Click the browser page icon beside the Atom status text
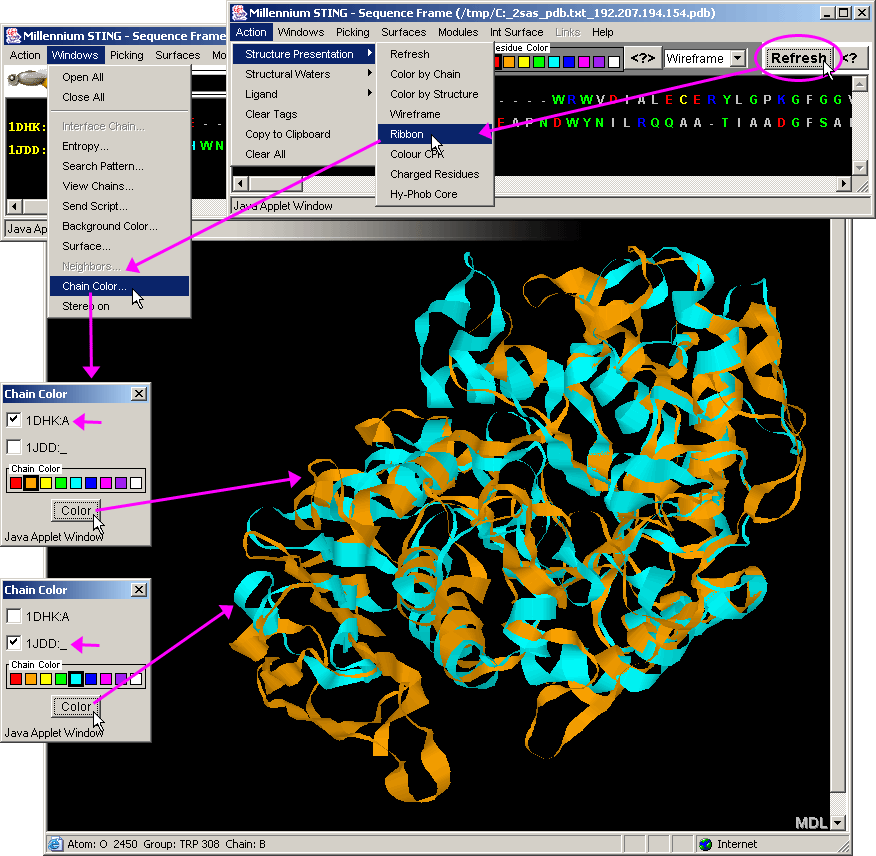Screen dimensions: 876x856 pos(55,844)
